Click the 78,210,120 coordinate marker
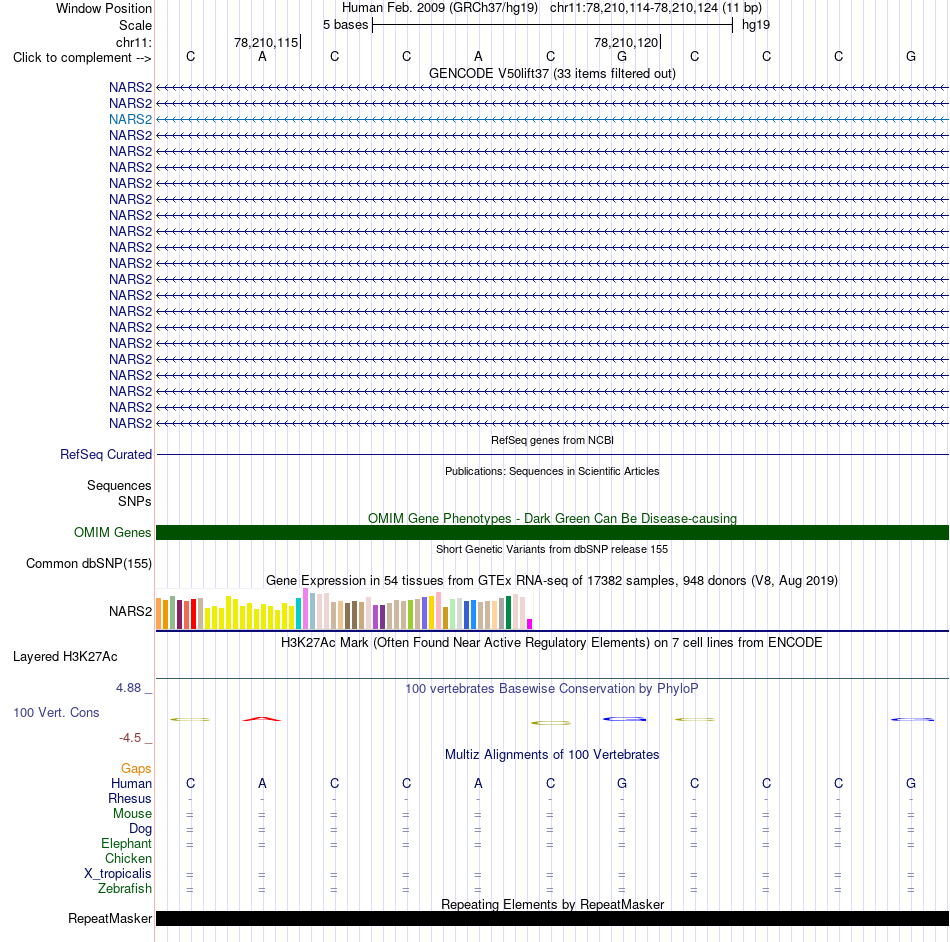Screen dimensions: 950x942 coord(626,42)
